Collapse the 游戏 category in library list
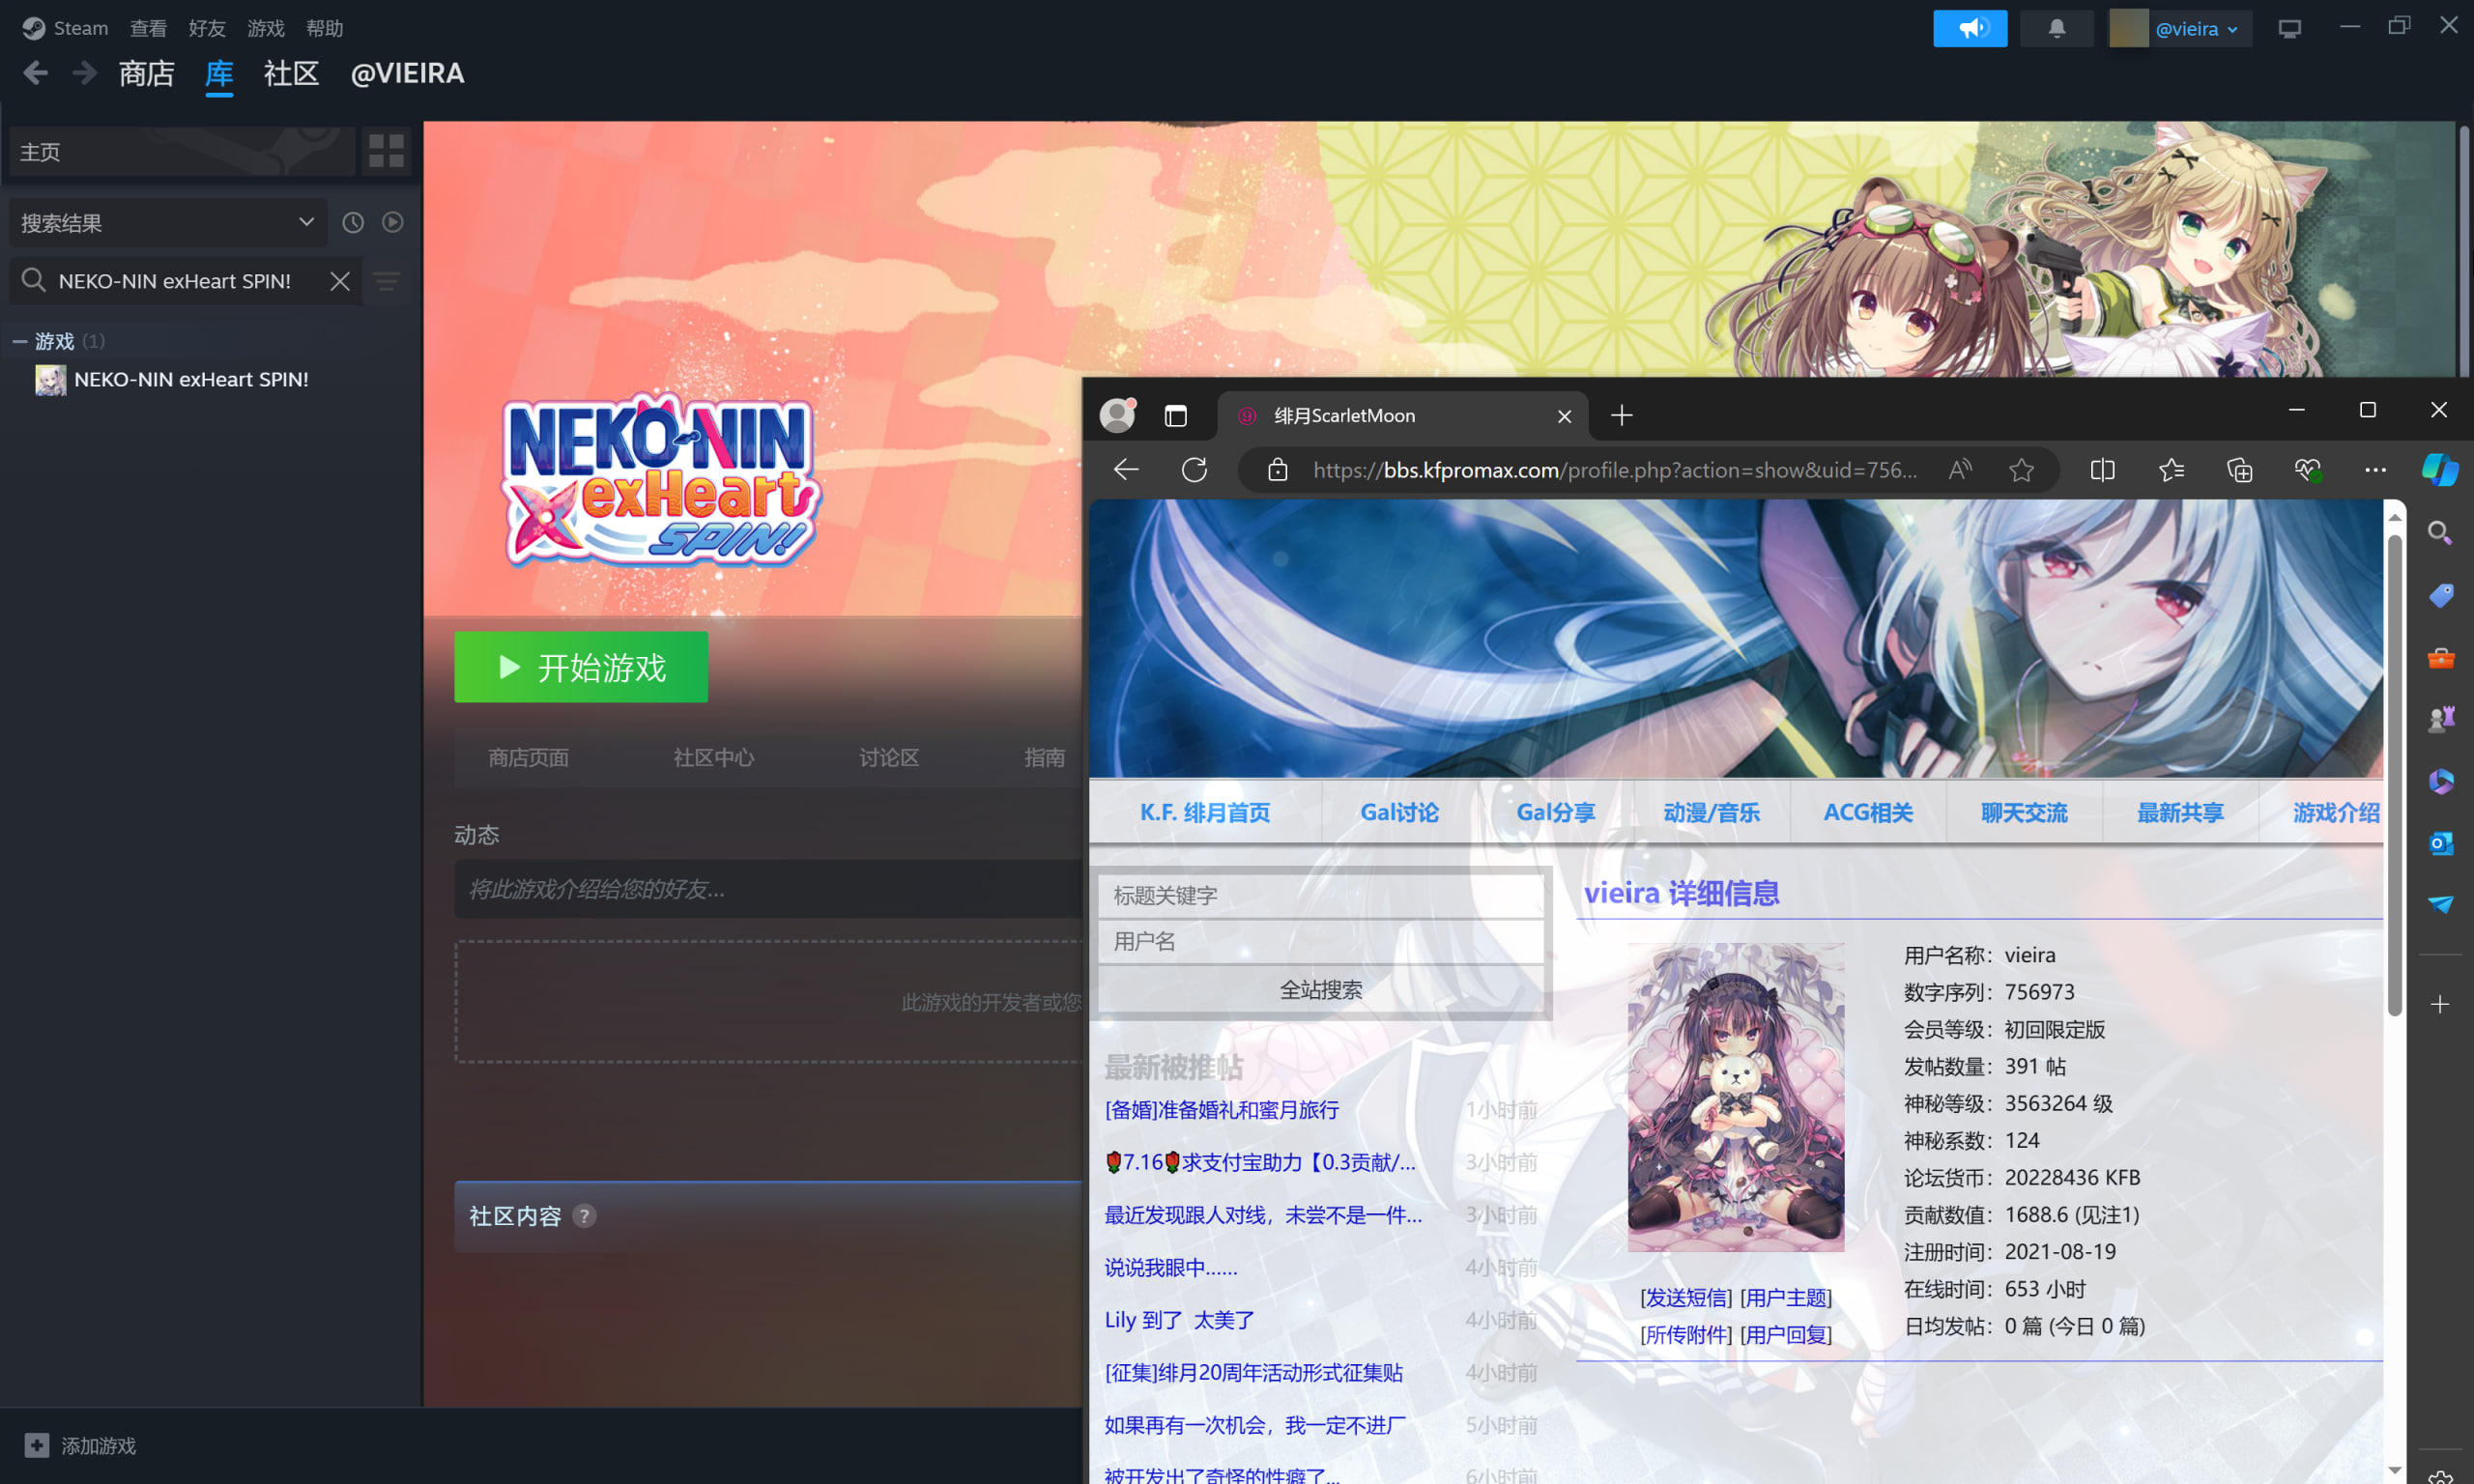 [19, 341]
